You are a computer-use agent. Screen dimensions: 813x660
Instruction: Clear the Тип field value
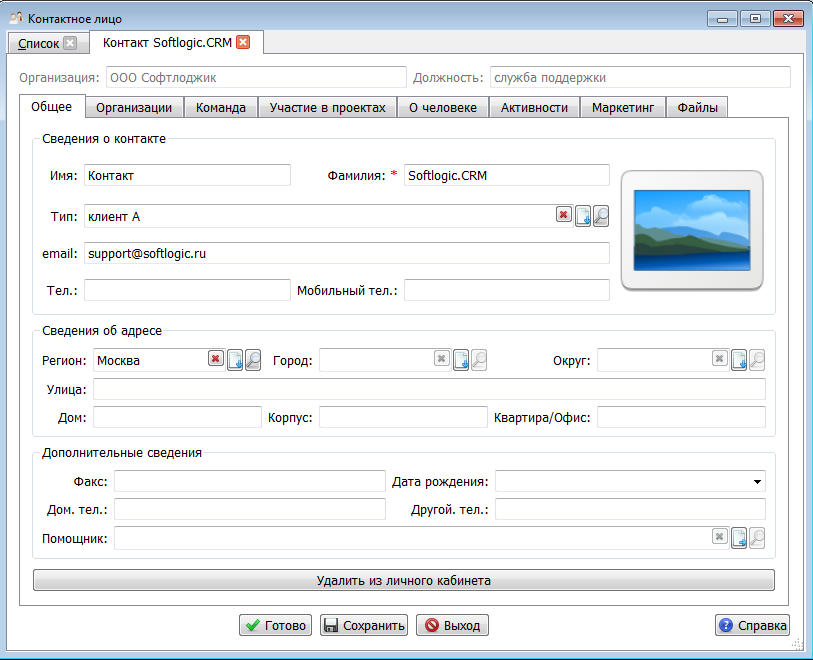coord(564,214)
